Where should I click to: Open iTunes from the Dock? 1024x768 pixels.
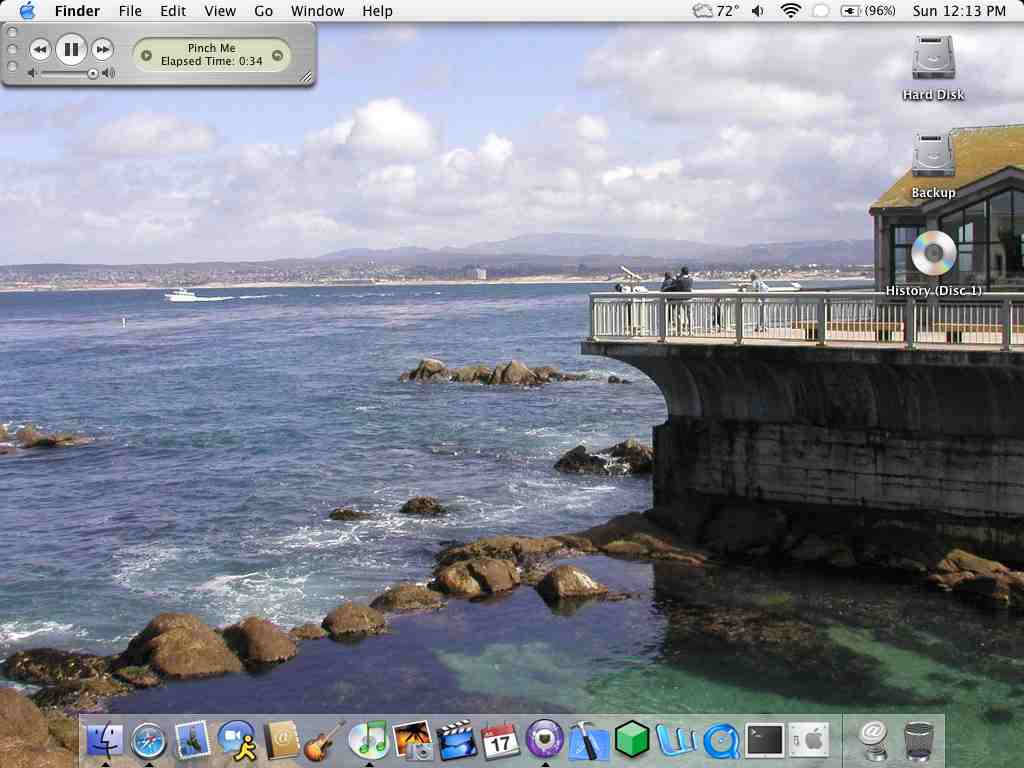[x=369, y=741]
